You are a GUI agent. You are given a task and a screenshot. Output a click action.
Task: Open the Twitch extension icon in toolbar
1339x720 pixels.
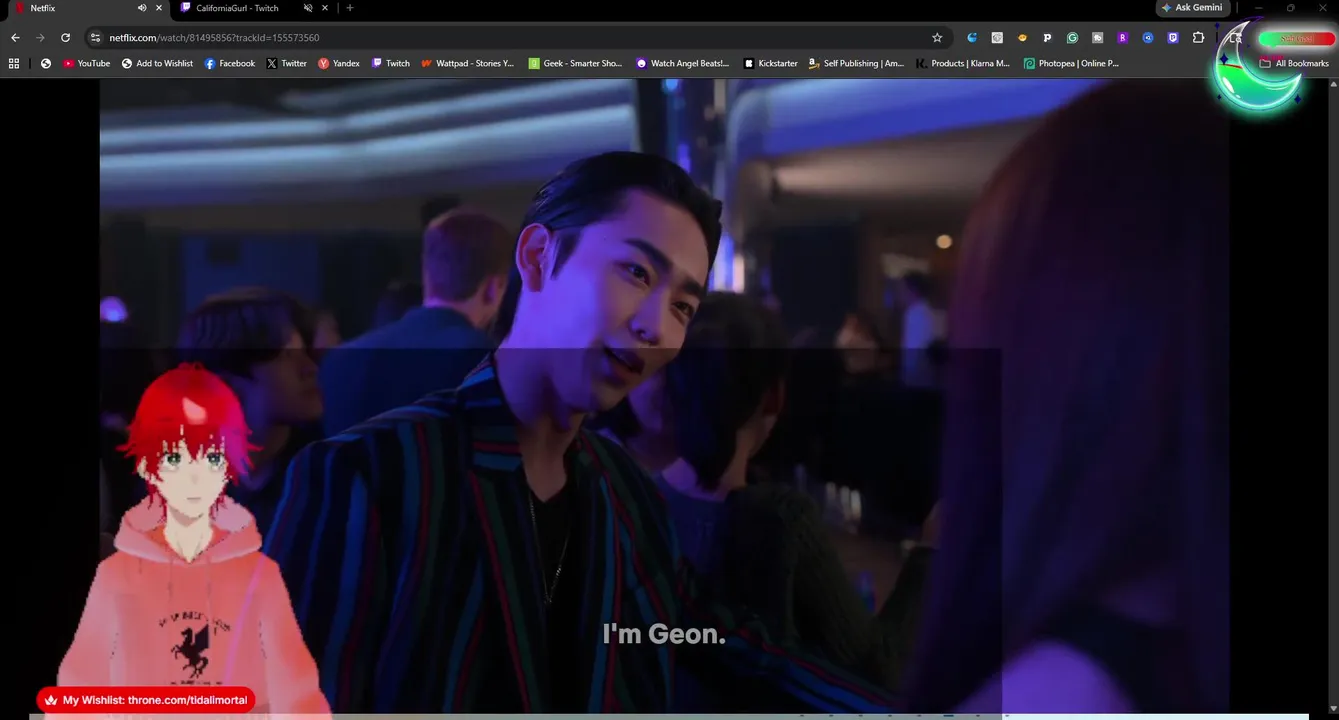click(1173, 38)
